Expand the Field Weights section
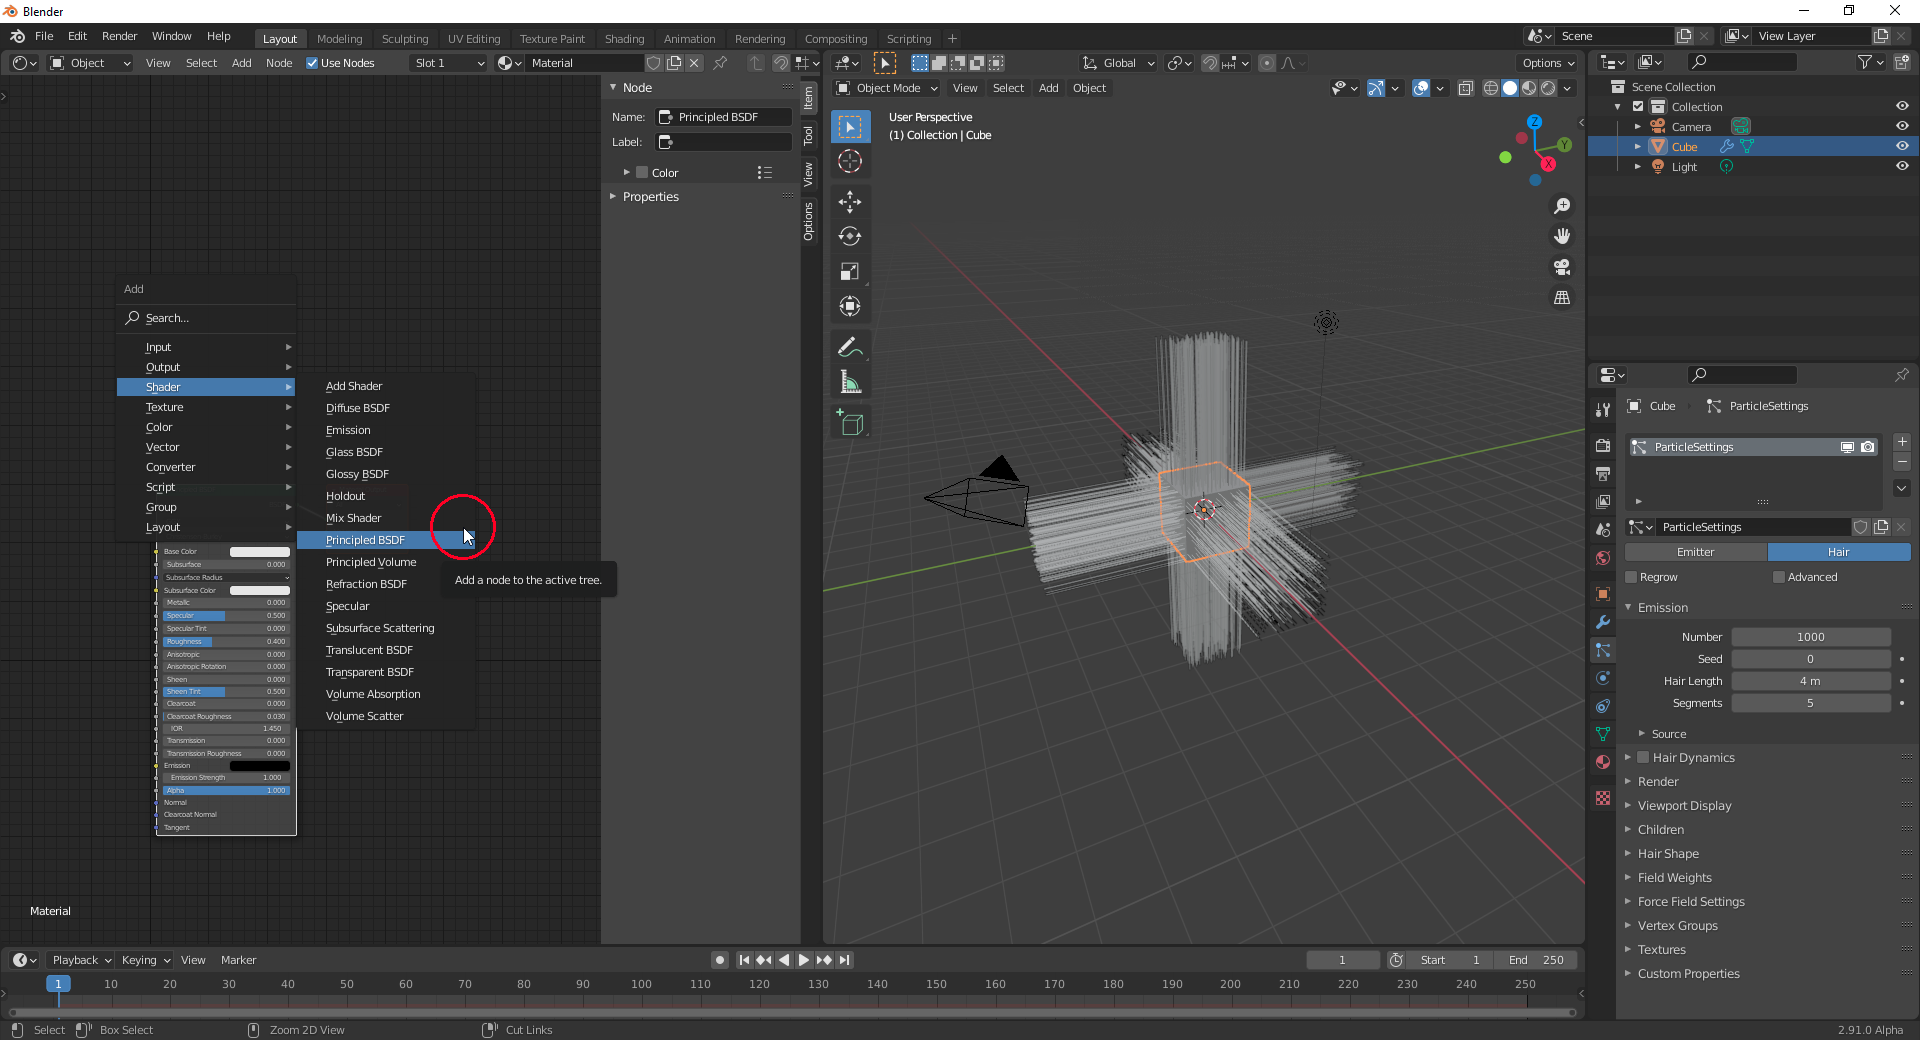Image resolution: width=1920 pixels, height=1040 pixels. click(x=1676, y=877)
